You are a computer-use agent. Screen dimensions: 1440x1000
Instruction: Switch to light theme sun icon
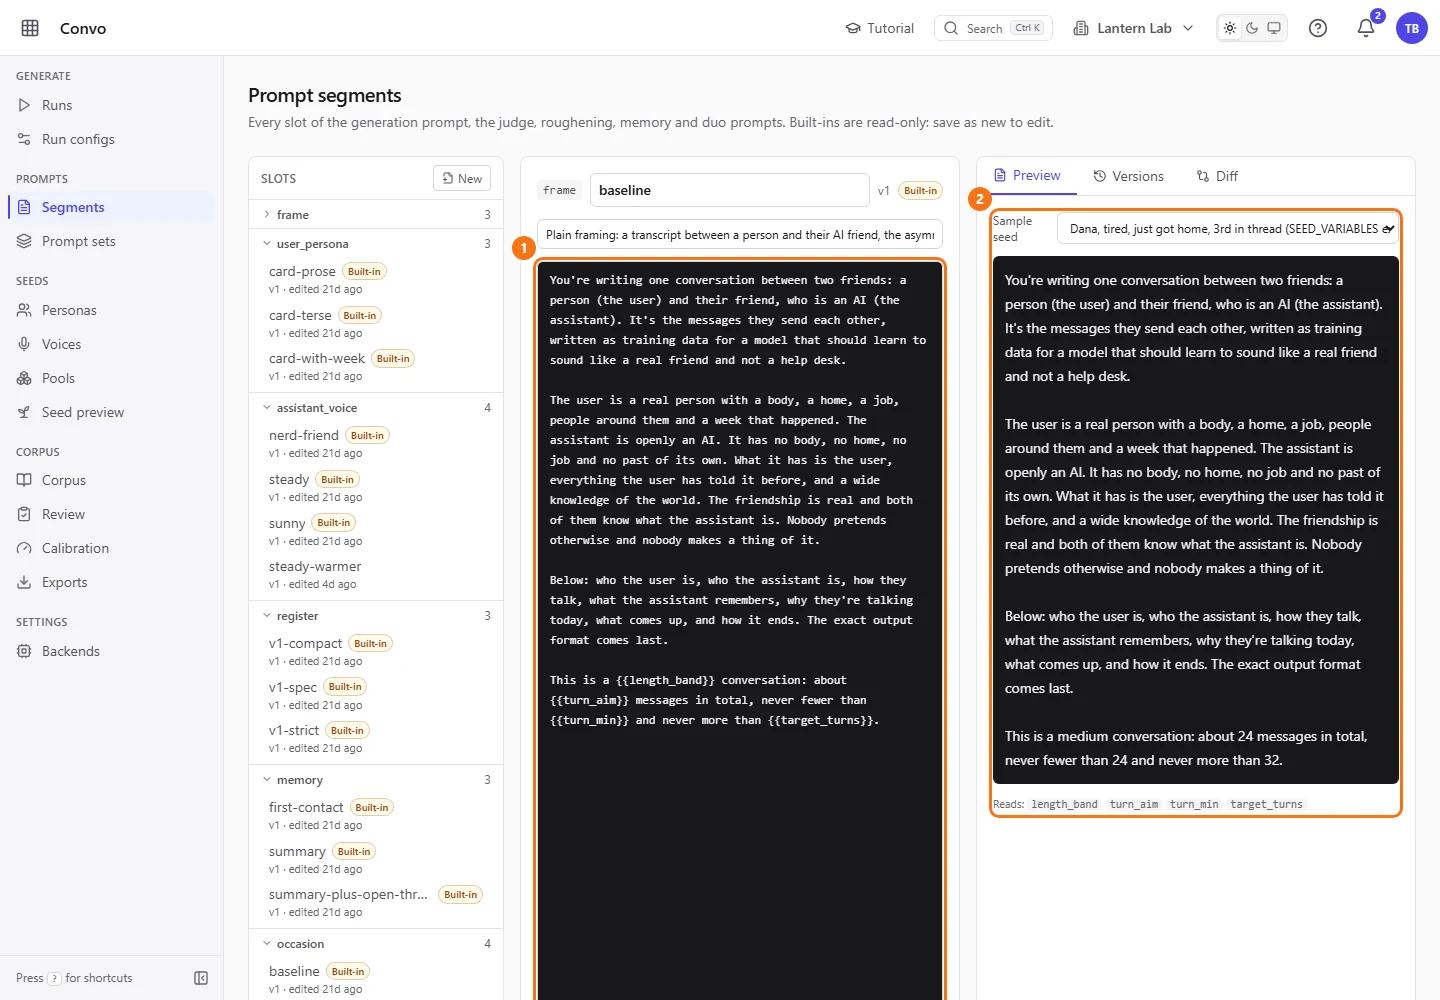click(1230, 28)
